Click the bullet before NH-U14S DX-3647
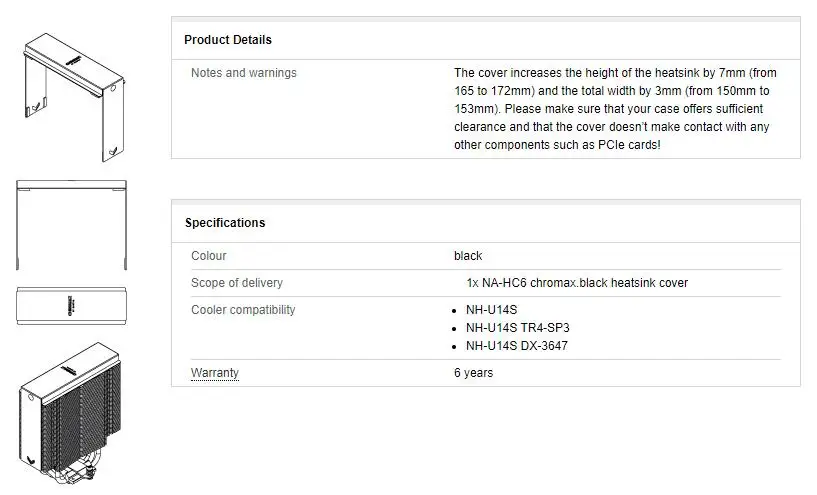 click(x=456, y=347)
